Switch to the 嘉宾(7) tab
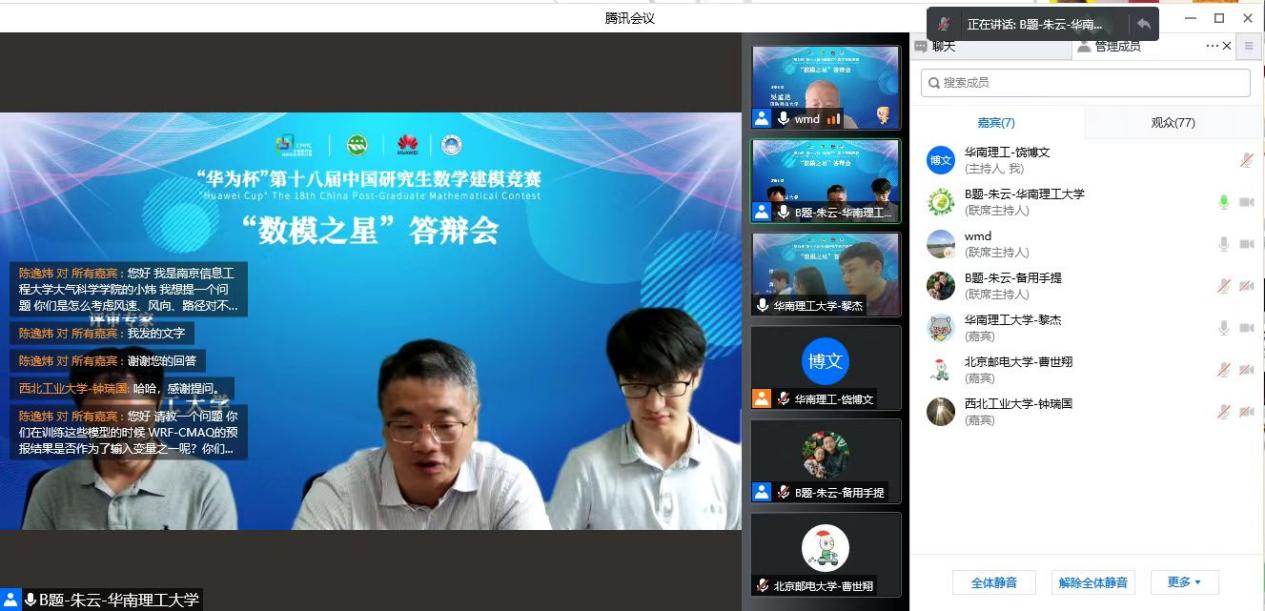The height and width of the screenshot is (611, 1265). coord(996,123)
